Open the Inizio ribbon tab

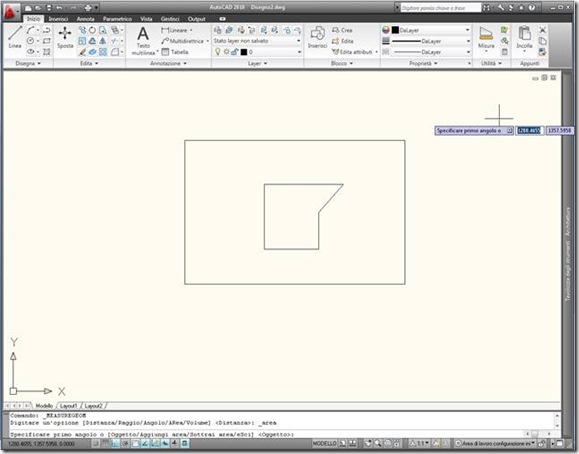tap(33, 18)
